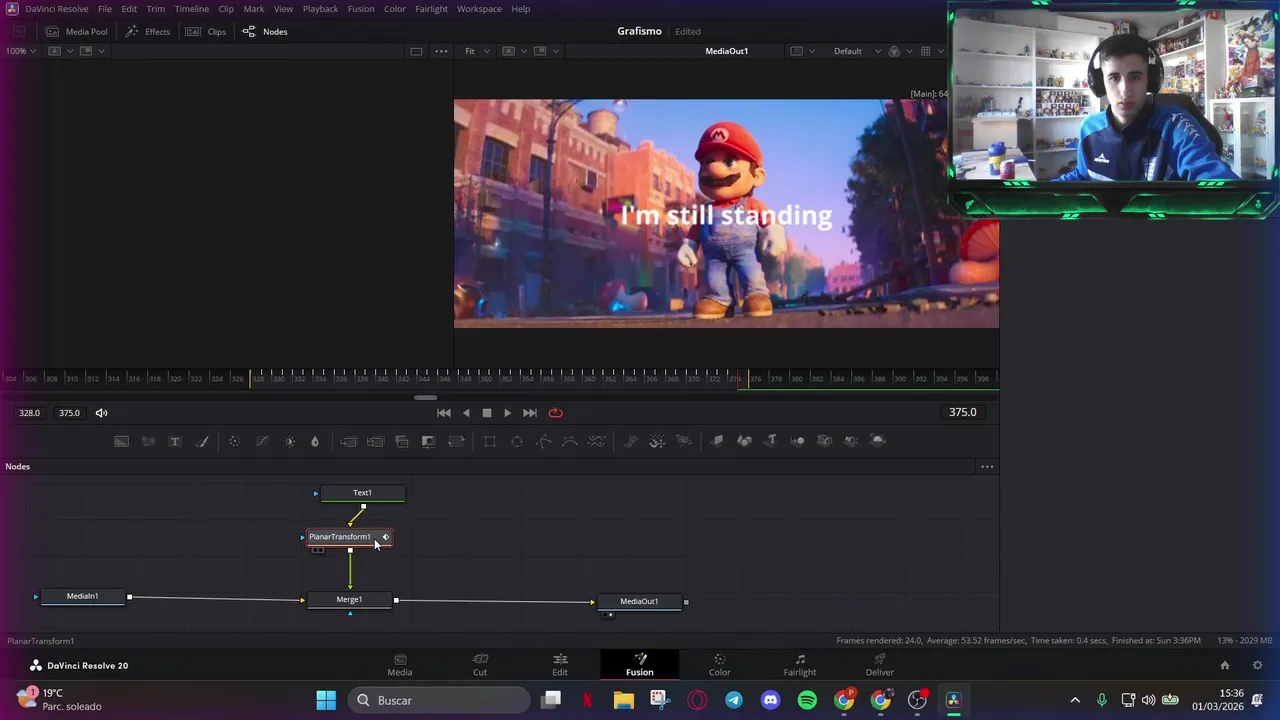
Task: Switch to the Edit page
Action: [560, 665]
